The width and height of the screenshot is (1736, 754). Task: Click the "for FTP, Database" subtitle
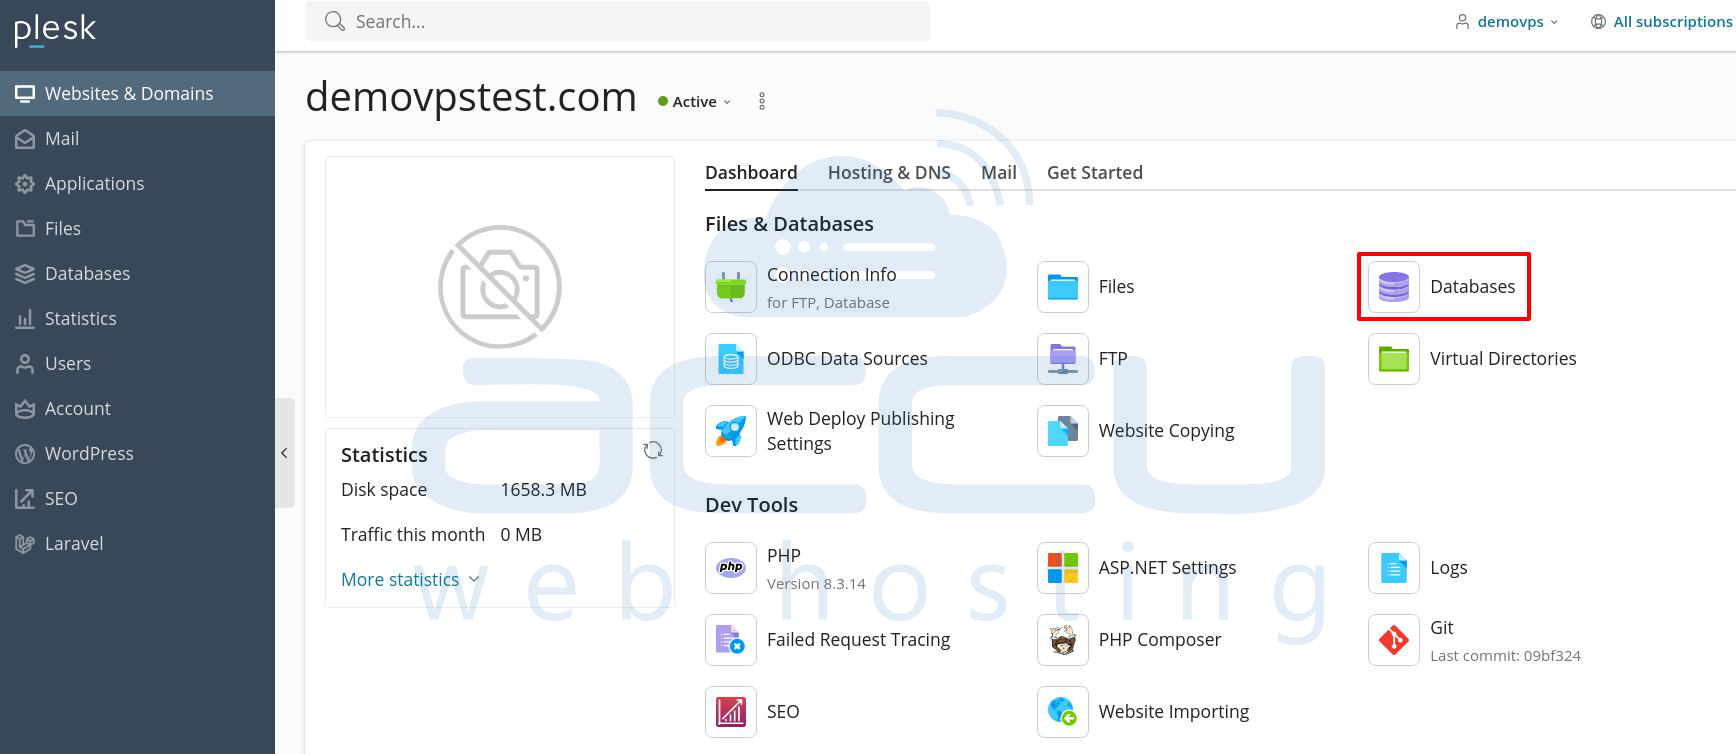click(828, 303)
